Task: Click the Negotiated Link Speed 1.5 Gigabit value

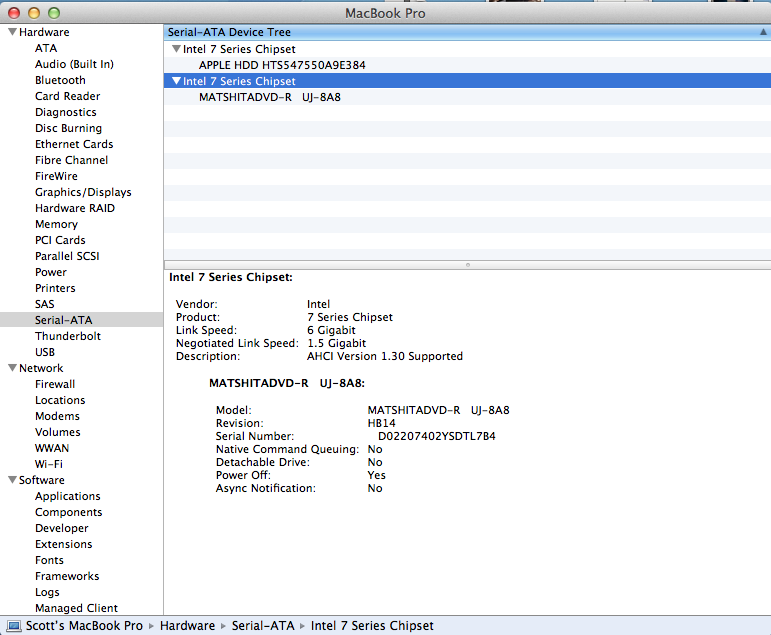Action: (337, 343)
